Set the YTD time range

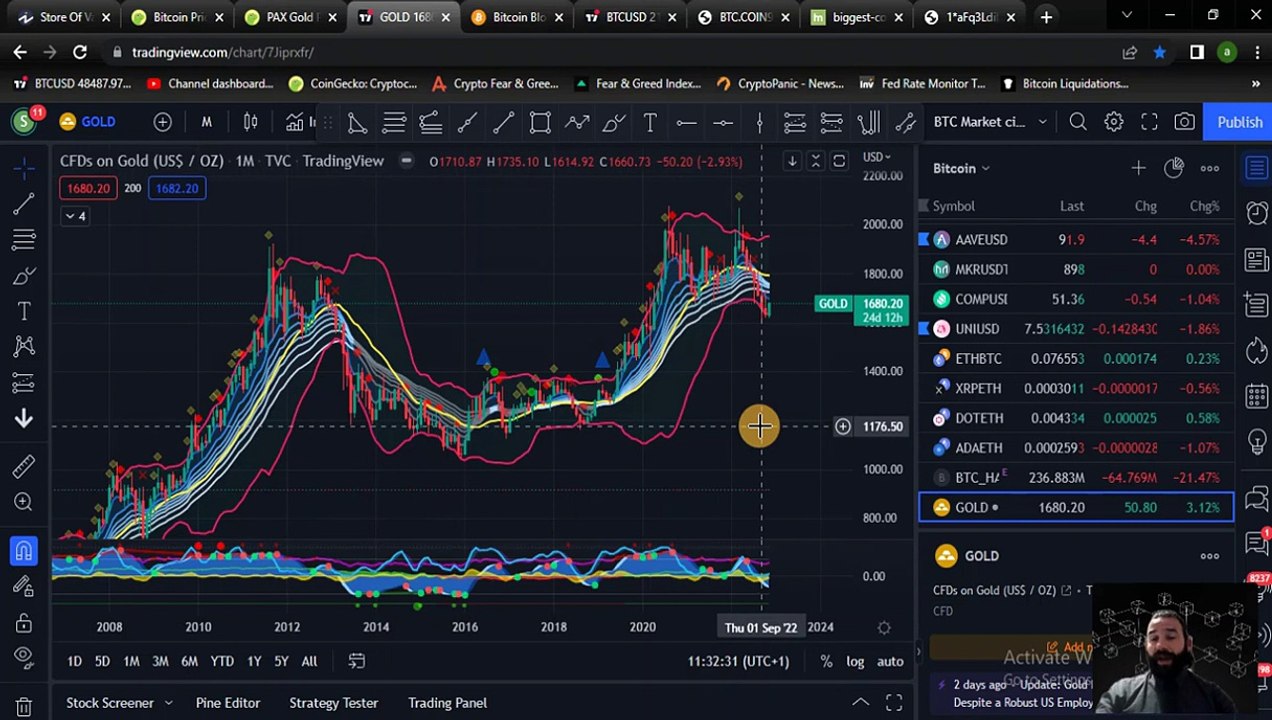[222, 661]
